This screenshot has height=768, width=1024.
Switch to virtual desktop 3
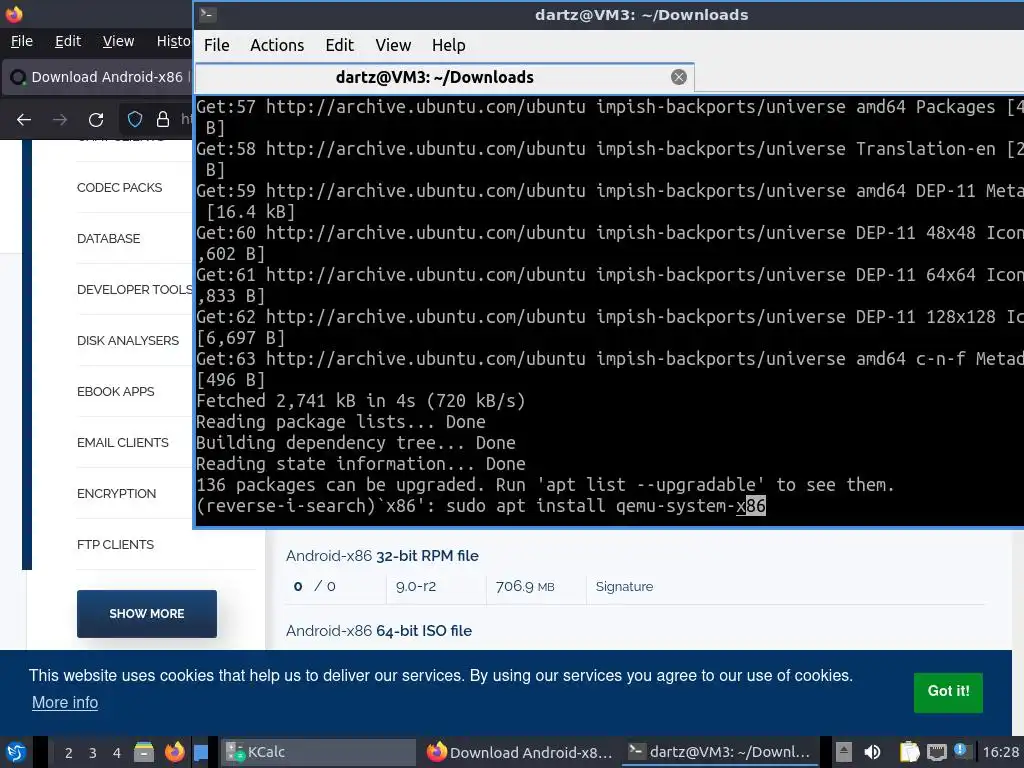click(x=93, y=753)
